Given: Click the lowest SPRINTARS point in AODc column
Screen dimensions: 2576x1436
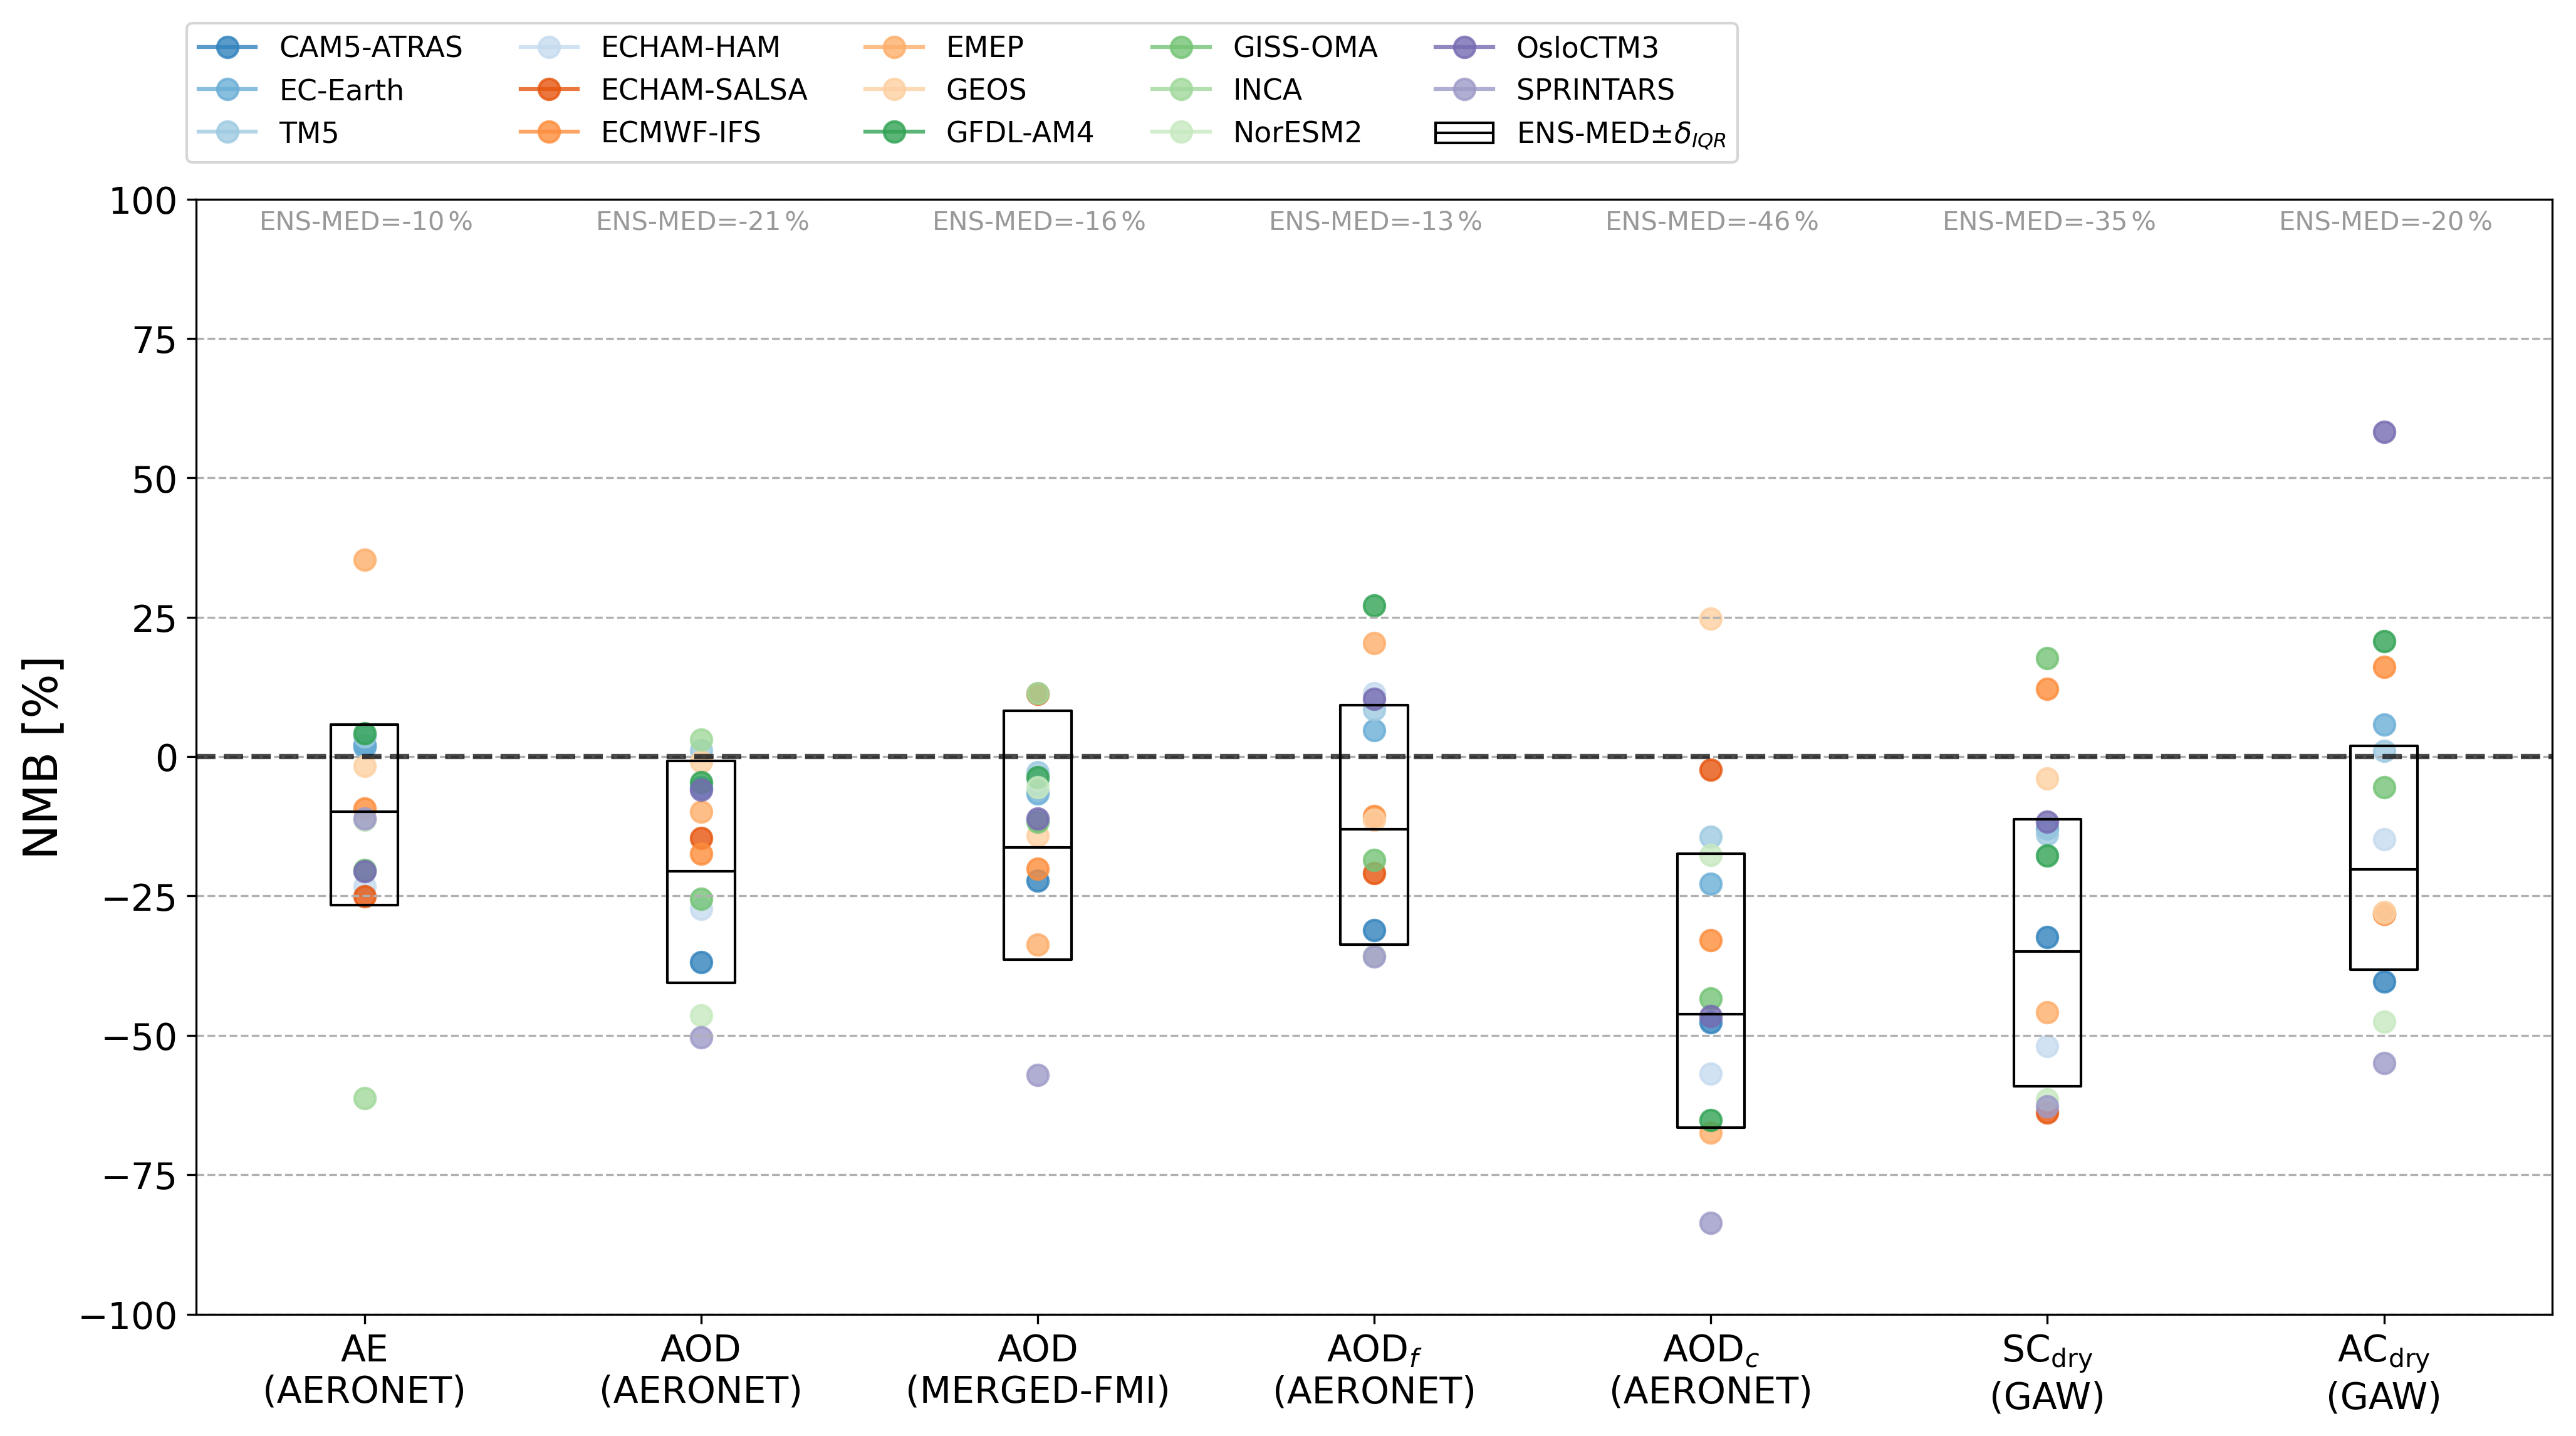Looking at the screenshot, I should [1711, 1223].
